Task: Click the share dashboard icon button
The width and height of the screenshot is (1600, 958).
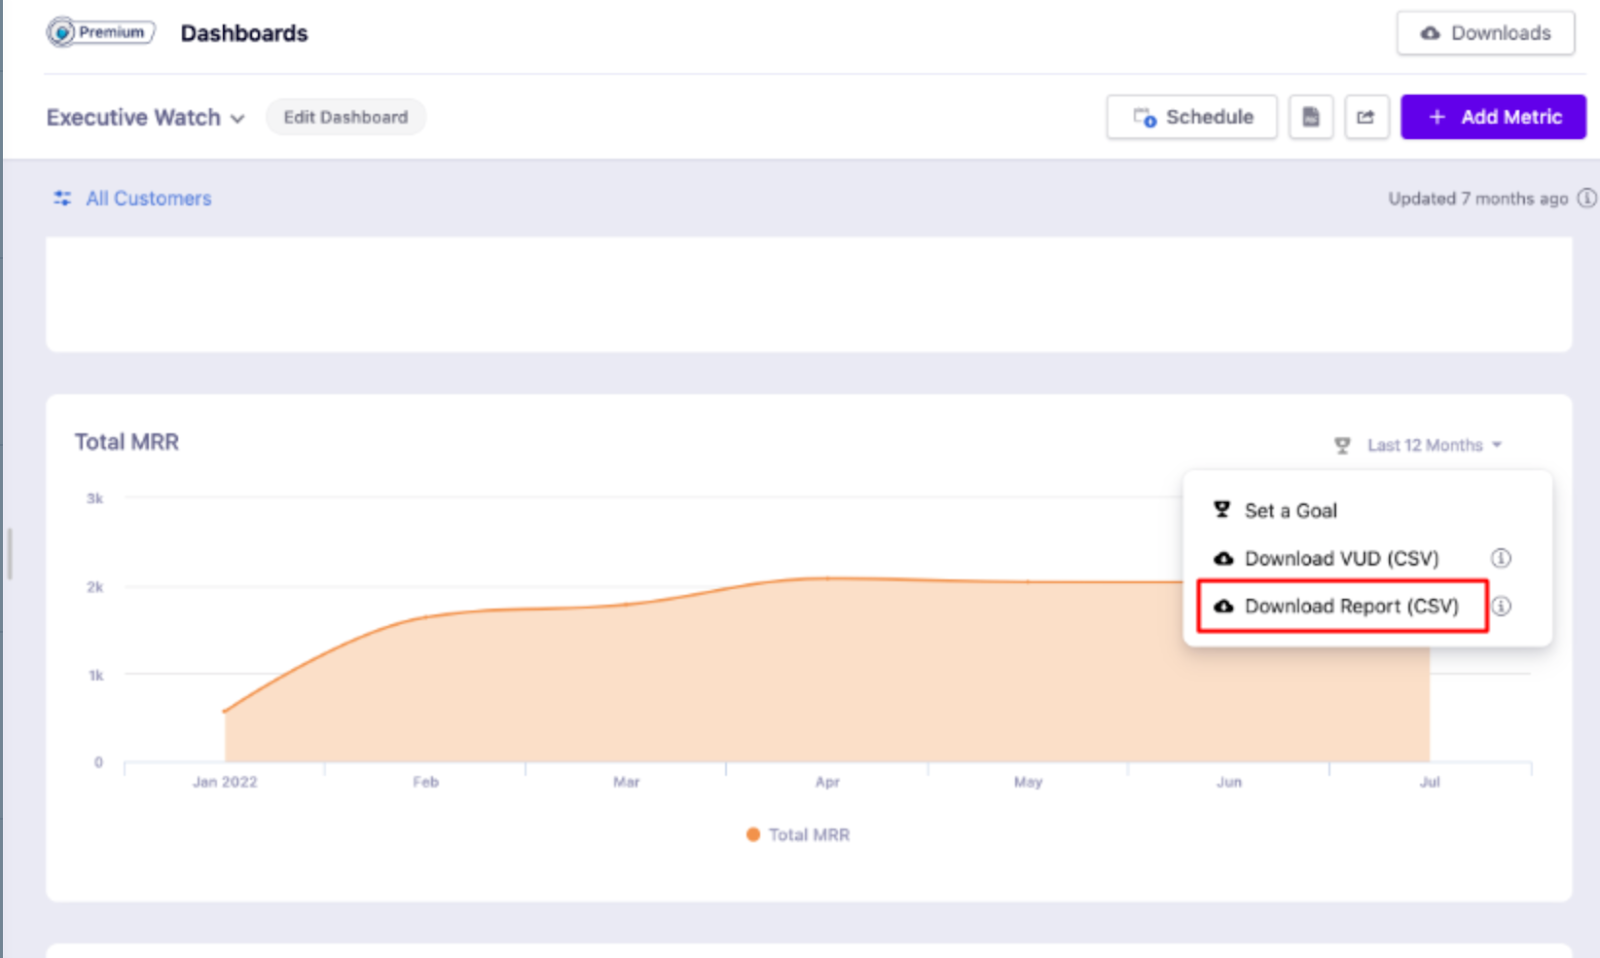Action: pyautogui.click(x=1366, y=117)
